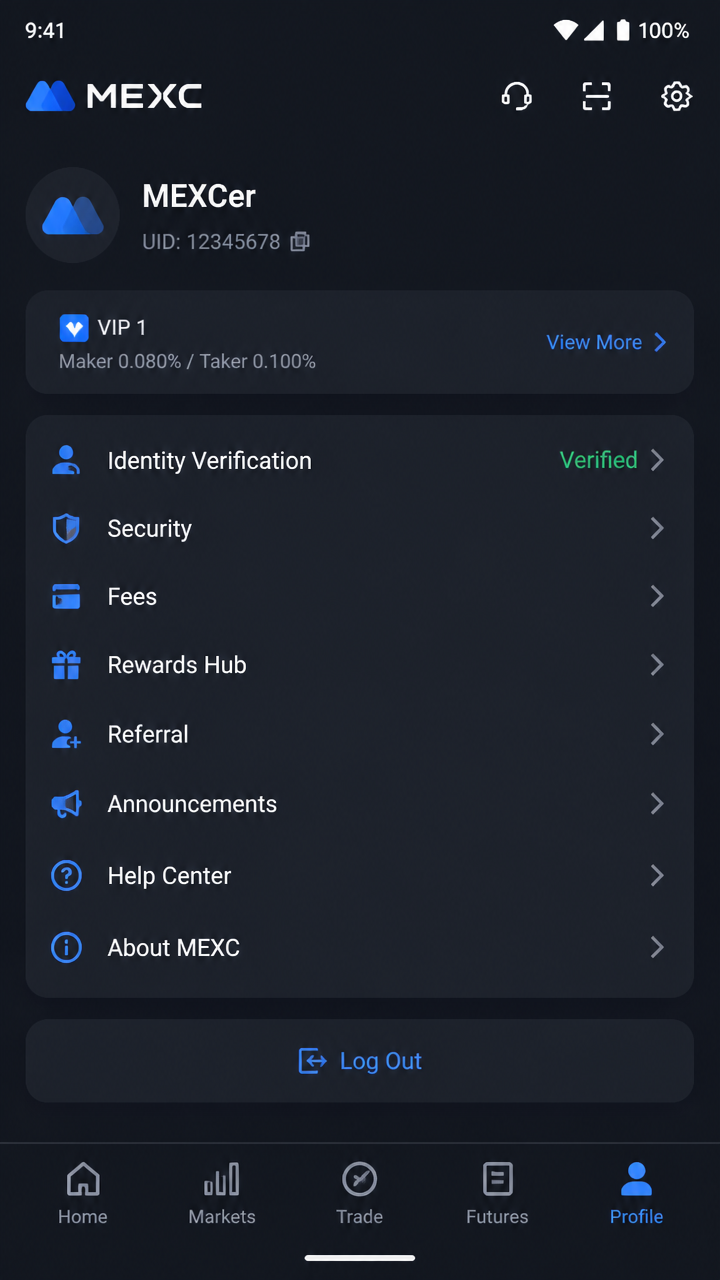The height and width of the screenshot is (1280, 720).
Task: Switch to Markets tab
Action: point(222,1194)
